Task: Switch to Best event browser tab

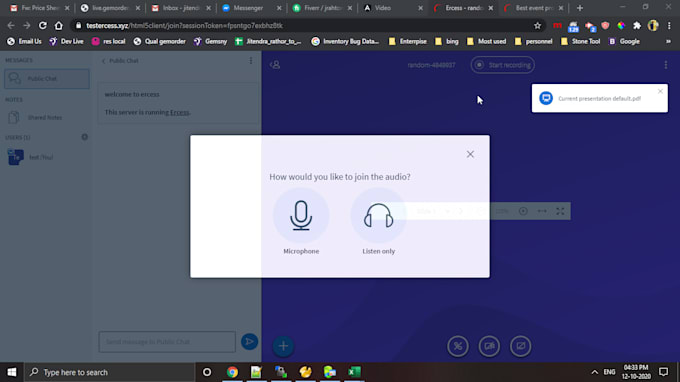Action: pos(533,8)
